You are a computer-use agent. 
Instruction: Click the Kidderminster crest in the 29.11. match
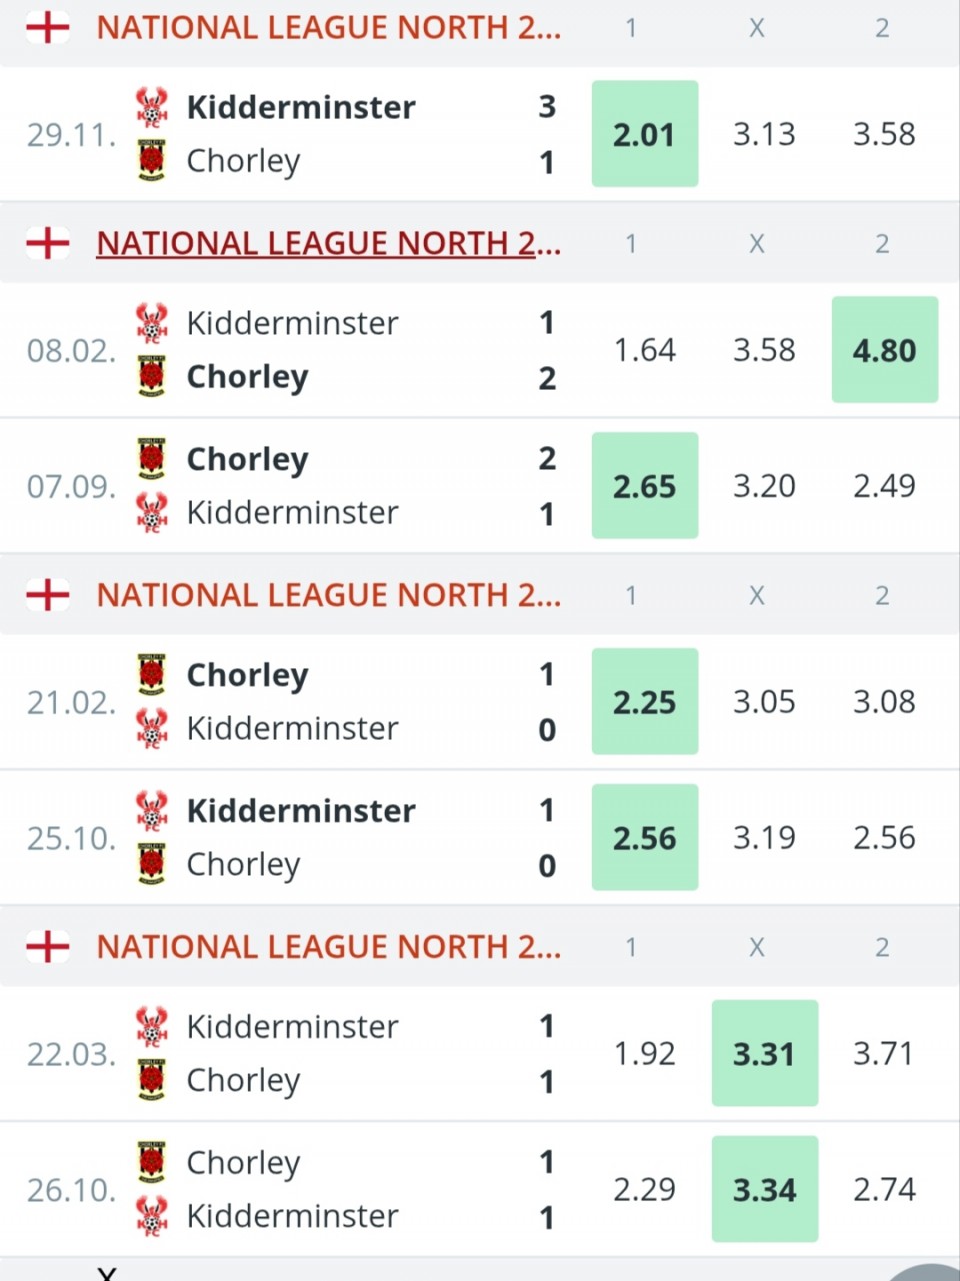click(x=151, y=106)
